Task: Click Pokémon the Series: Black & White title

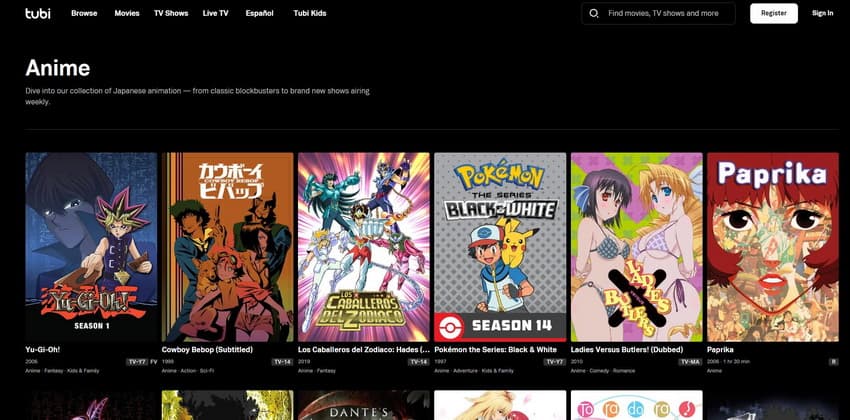Action: (495, 350)
